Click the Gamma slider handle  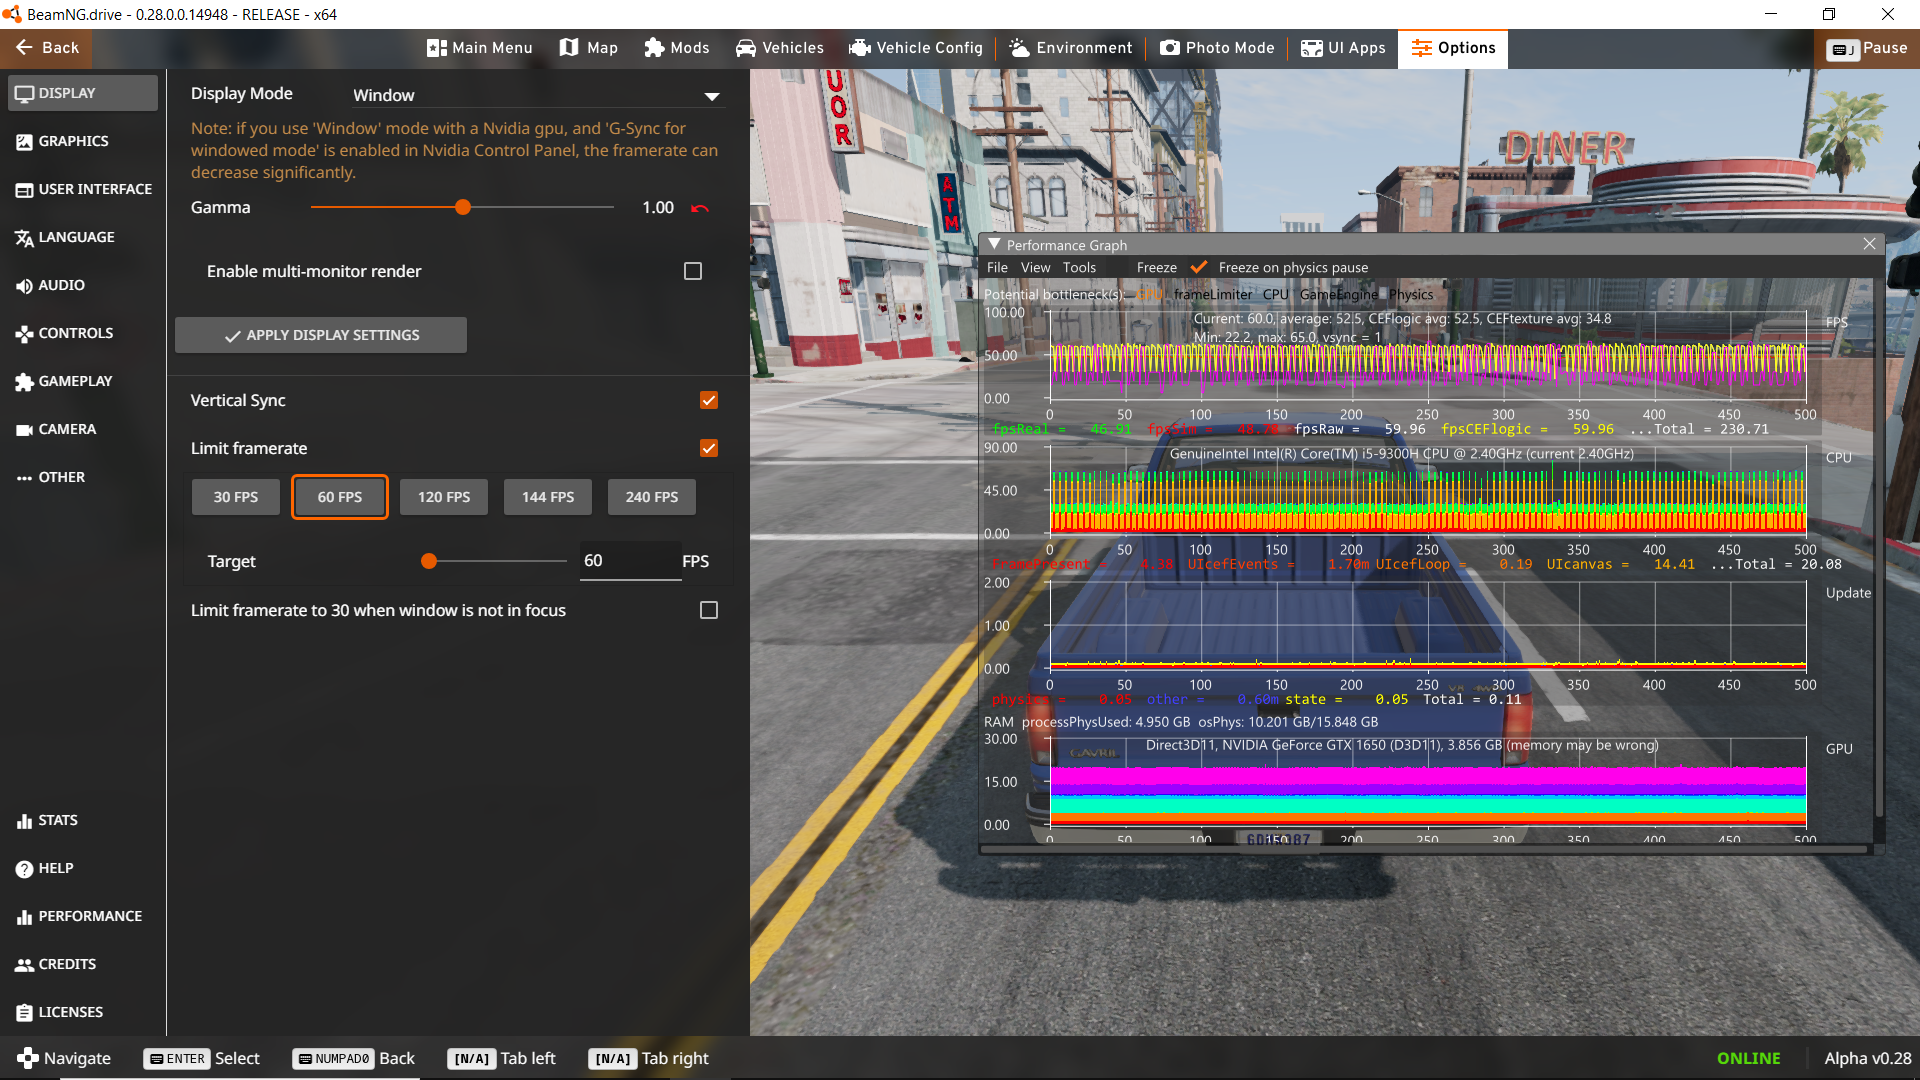(x=463, y=208)
